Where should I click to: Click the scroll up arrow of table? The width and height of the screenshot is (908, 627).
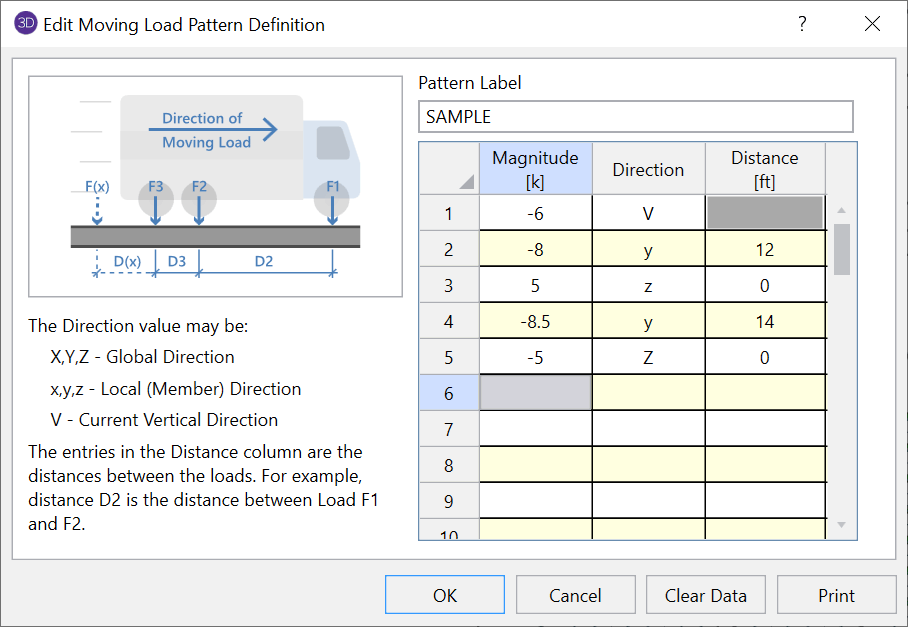(842, 210)
